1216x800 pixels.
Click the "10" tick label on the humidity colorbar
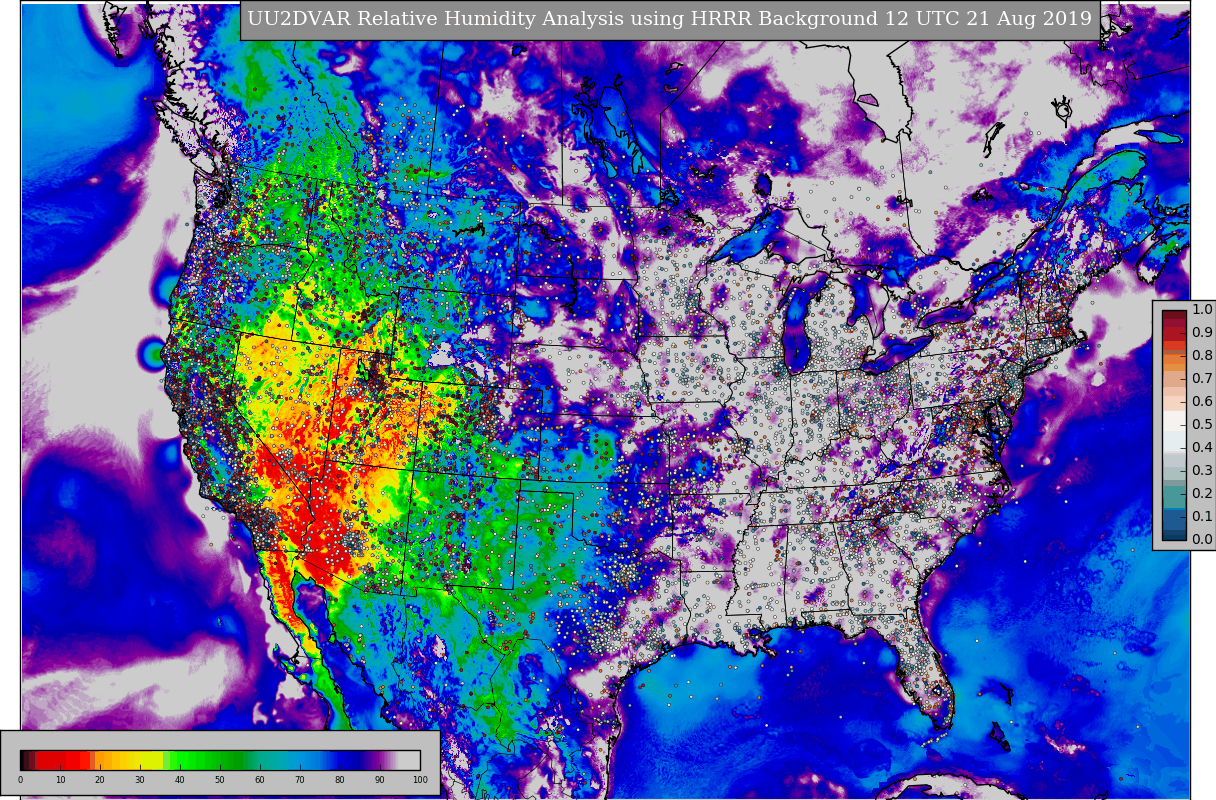tap(60, 780)
